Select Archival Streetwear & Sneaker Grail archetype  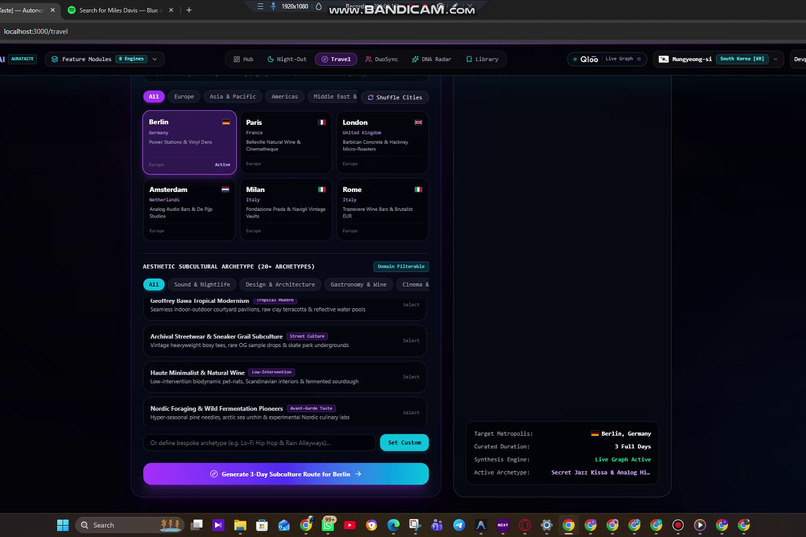[x=285, y=341]
